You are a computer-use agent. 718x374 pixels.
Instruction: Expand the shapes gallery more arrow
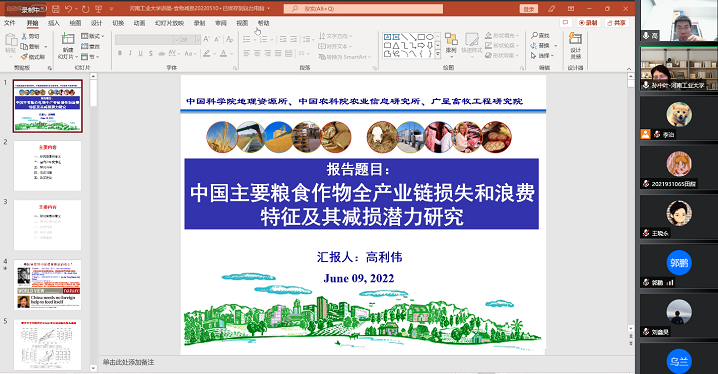pyautogui.click(x=438, y=54)
